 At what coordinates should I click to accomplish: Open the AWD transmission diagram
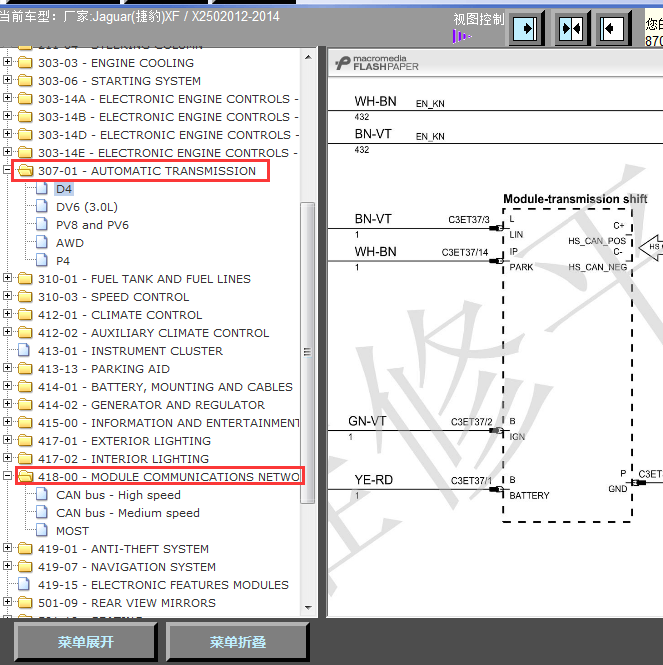70,243
